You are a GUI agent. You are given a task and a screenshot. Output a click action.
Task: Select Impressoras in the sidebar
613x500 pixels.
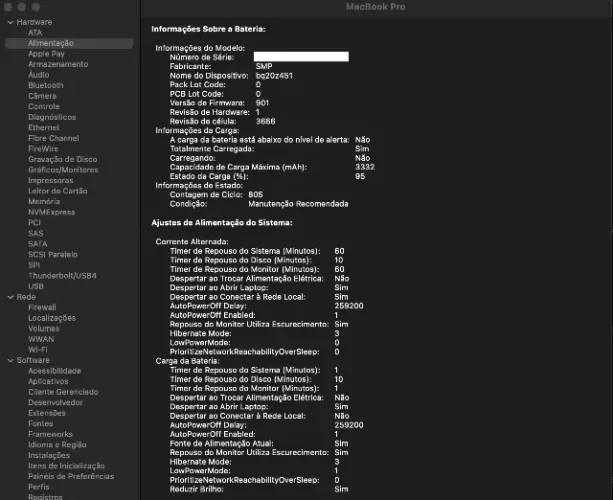pyautogui.click(x=50, y=181)
